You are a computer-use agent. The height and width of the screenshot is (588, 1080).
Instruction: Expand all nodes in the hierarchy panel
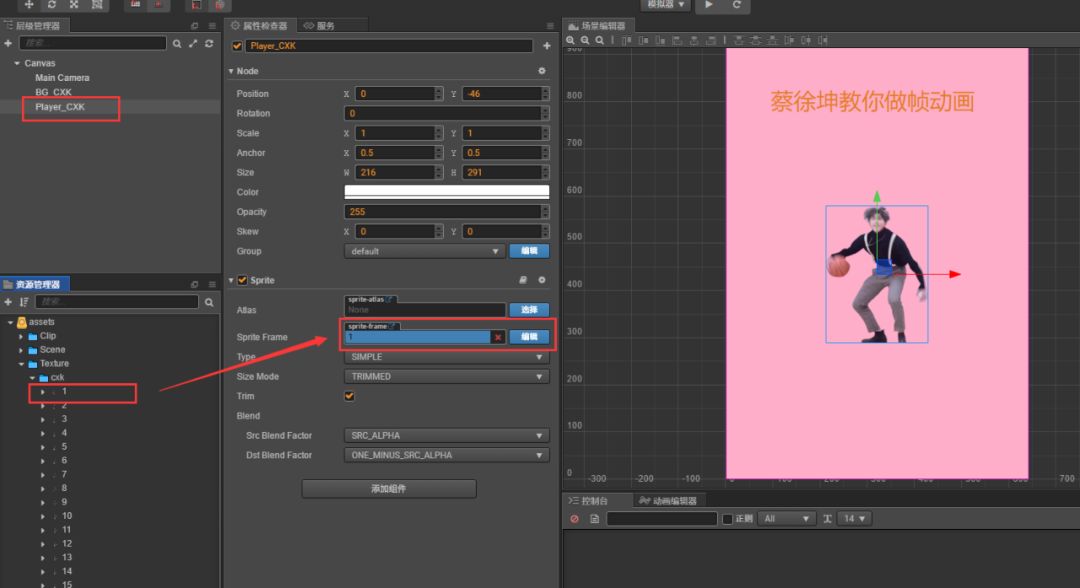point(193,43)
